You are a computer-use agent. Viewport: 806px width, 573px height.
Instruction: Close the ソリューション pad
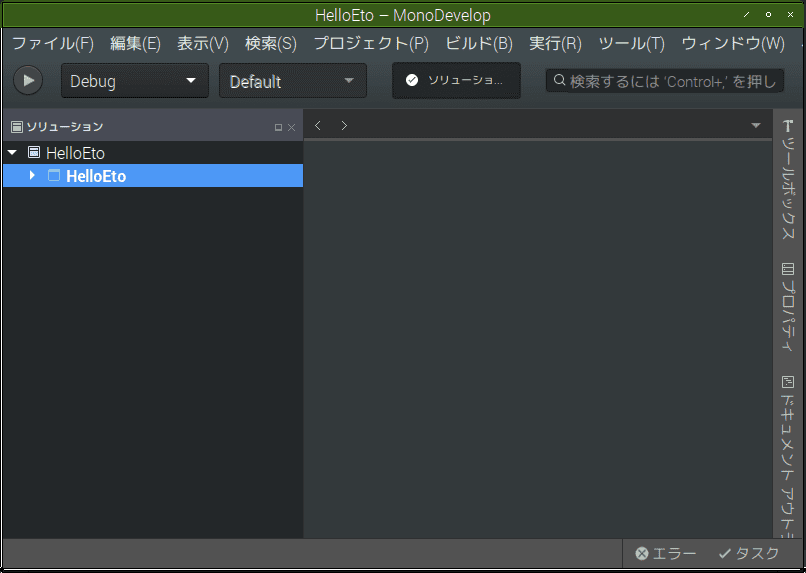click(291, 127)
